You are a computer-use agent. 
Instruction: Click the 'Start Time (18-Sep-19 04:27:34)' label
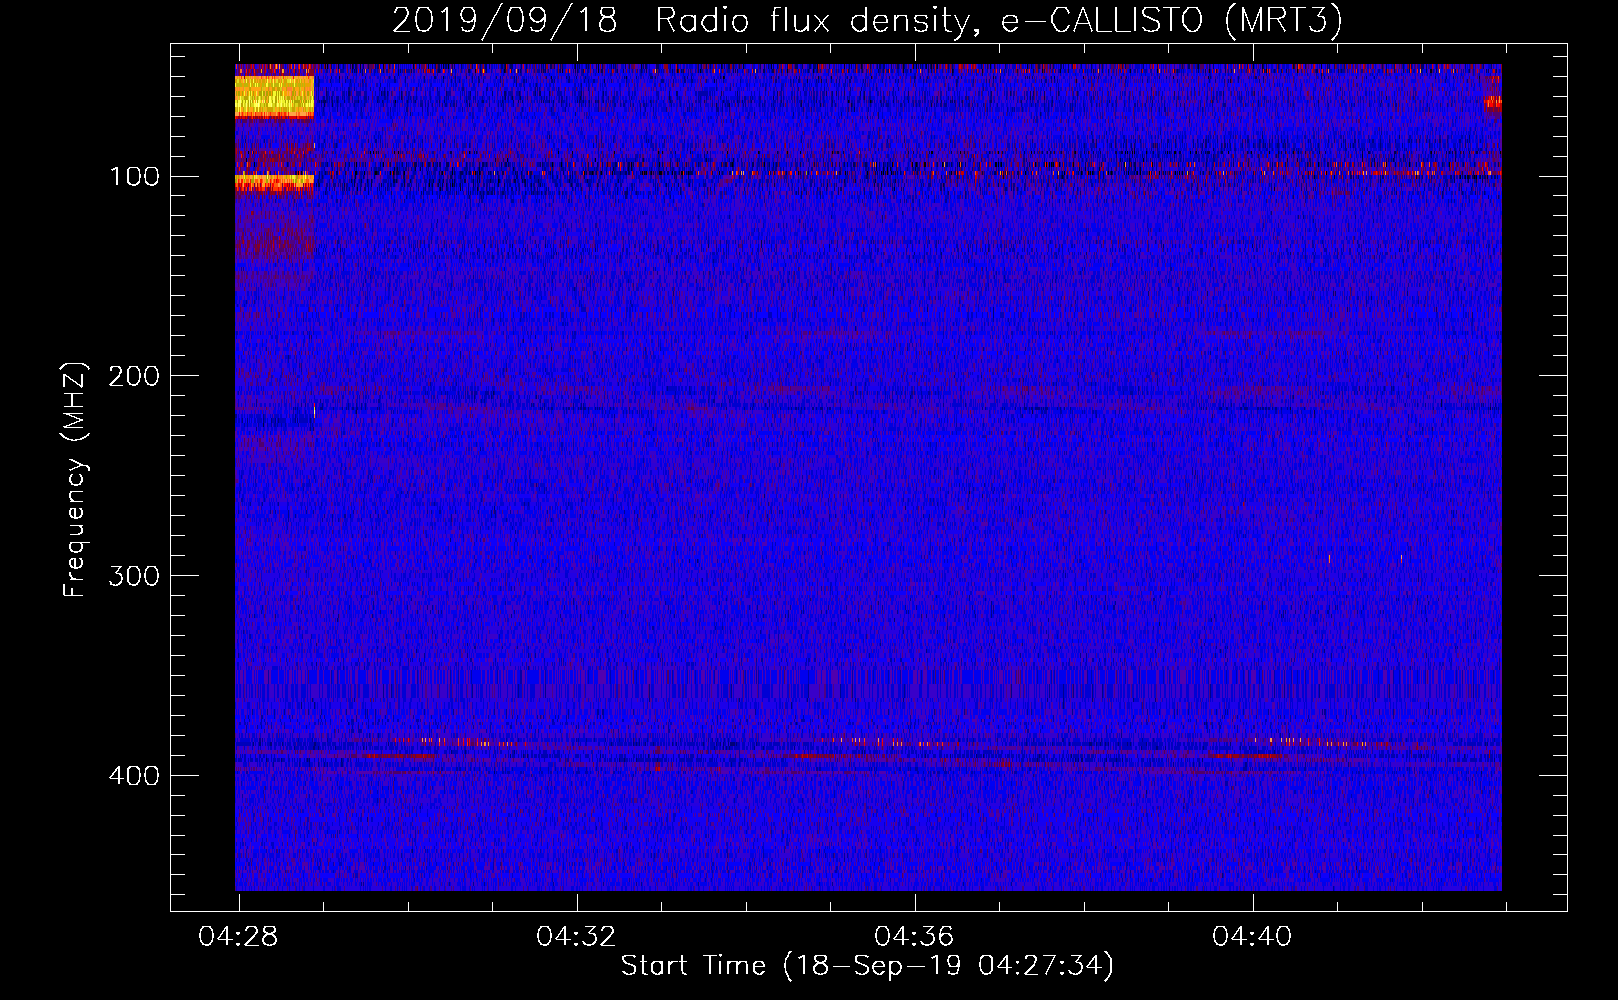point(867,966)
